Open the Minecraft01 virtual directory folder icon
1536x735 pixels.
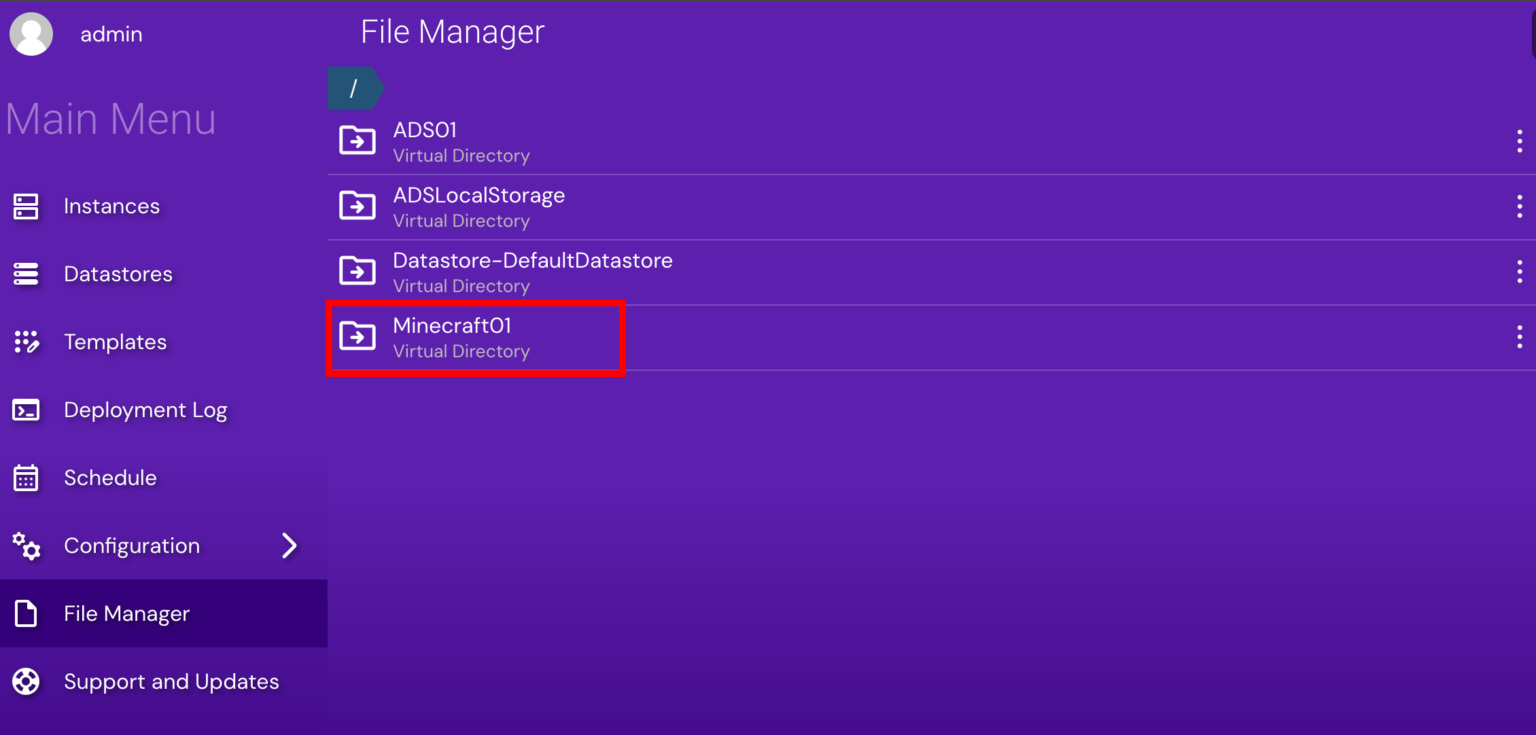coord(357,336)
